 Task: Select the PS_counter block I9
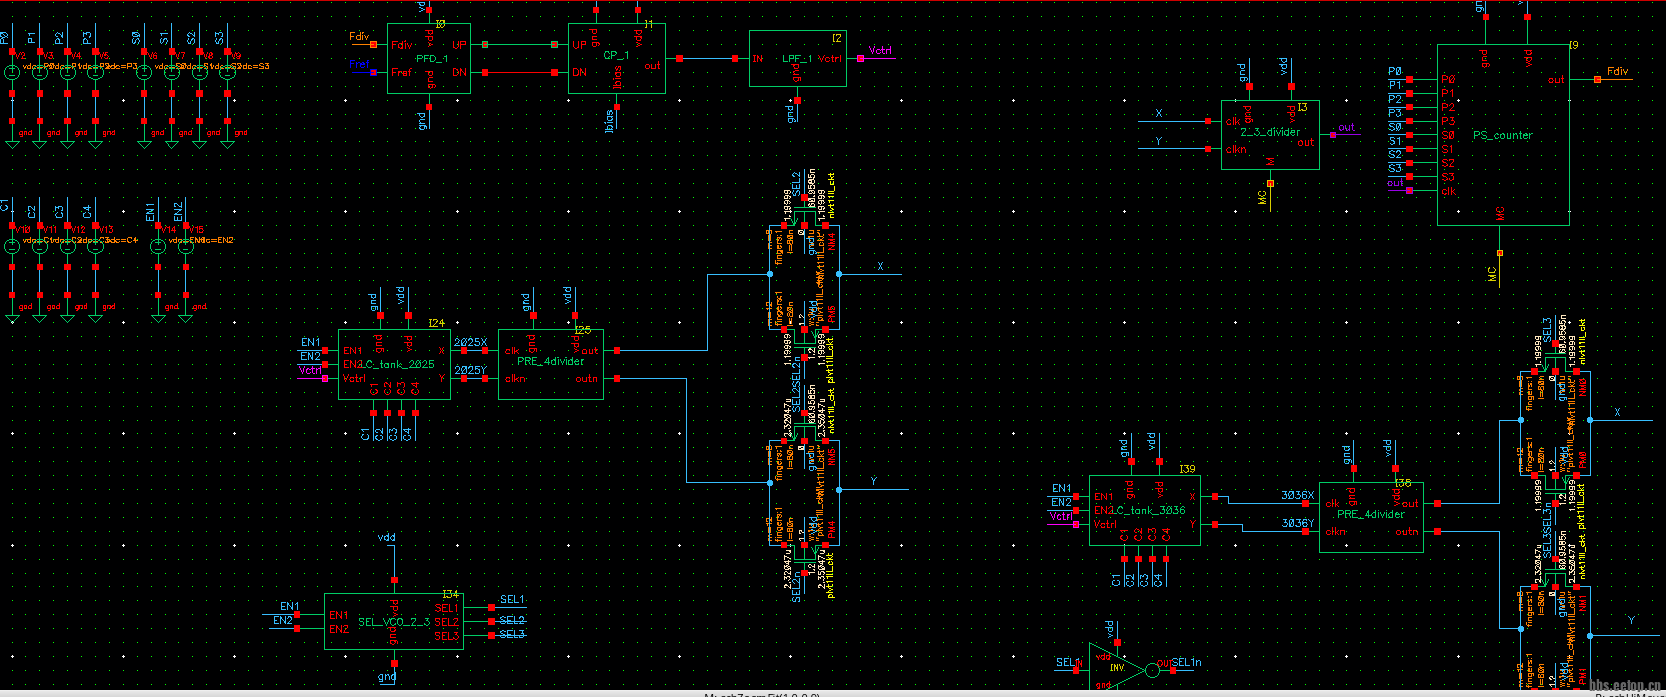pos(1503,135)
